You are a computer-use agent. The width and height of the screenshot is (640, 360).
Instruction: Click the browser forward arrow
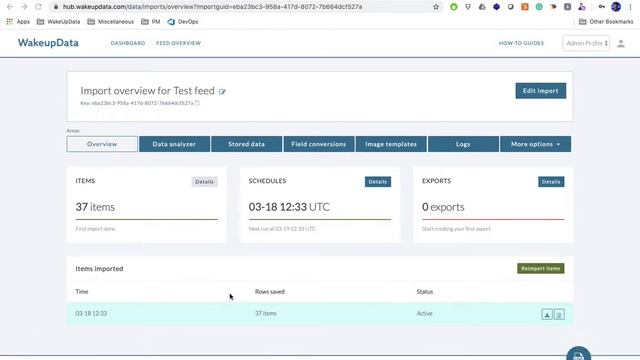pyautogui.click(x=24, y=7)
